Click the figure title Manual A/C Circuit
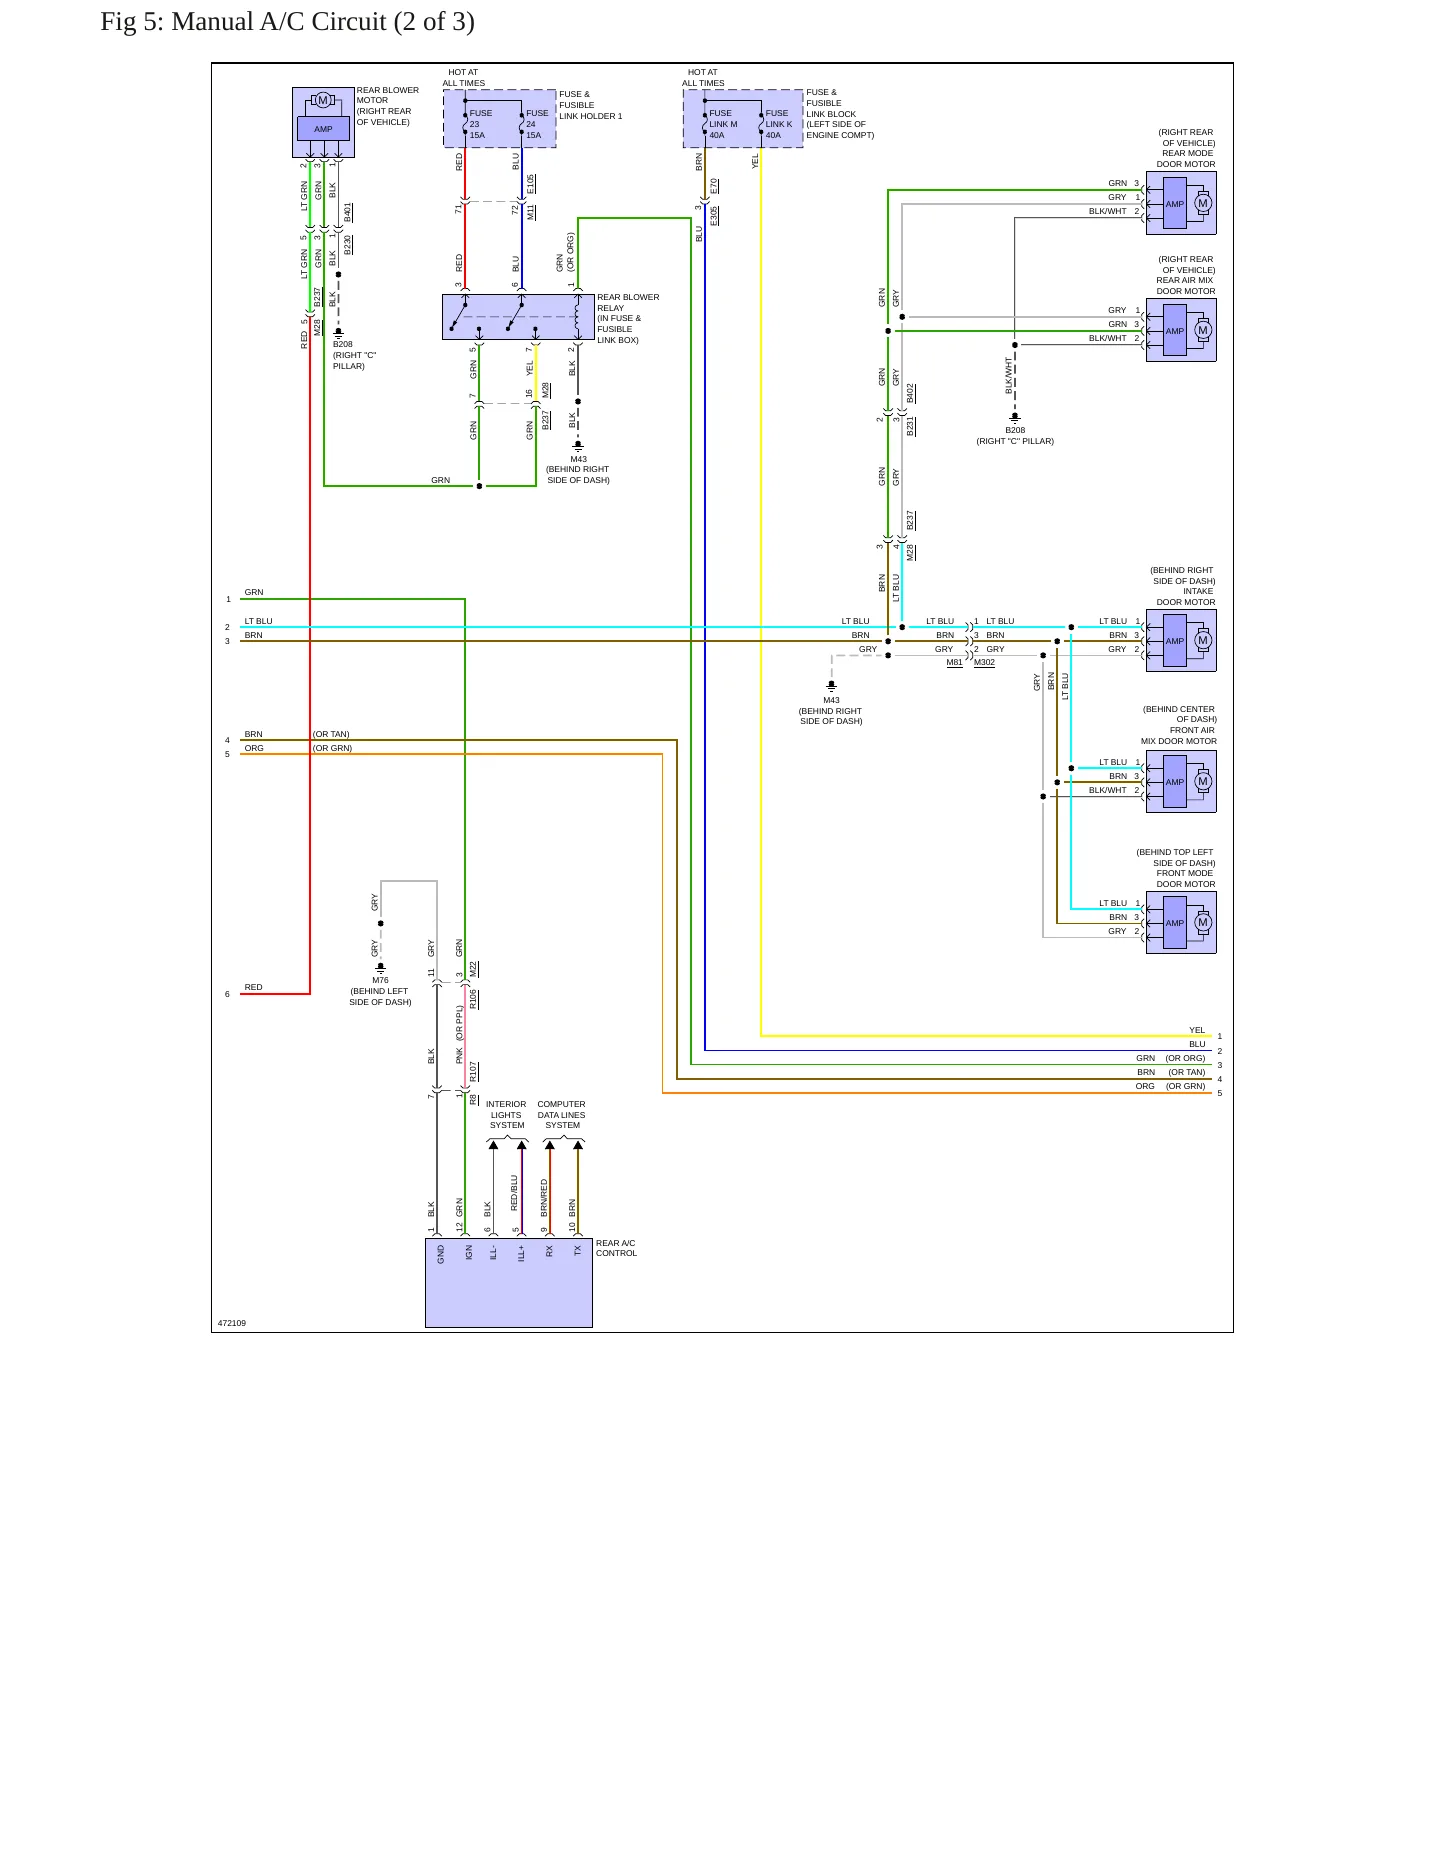The height and width of the screenshot is (1870, 1445). (x=287, y=22)
